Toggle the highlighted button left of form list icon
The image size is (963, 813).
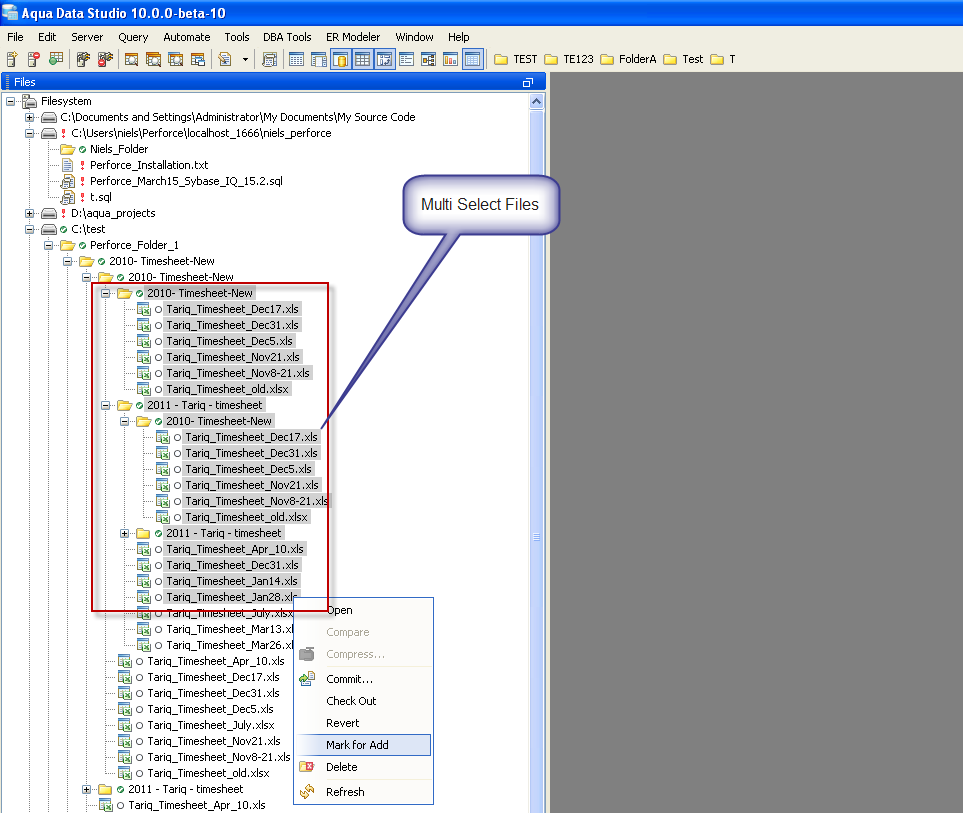coord(385,59)
